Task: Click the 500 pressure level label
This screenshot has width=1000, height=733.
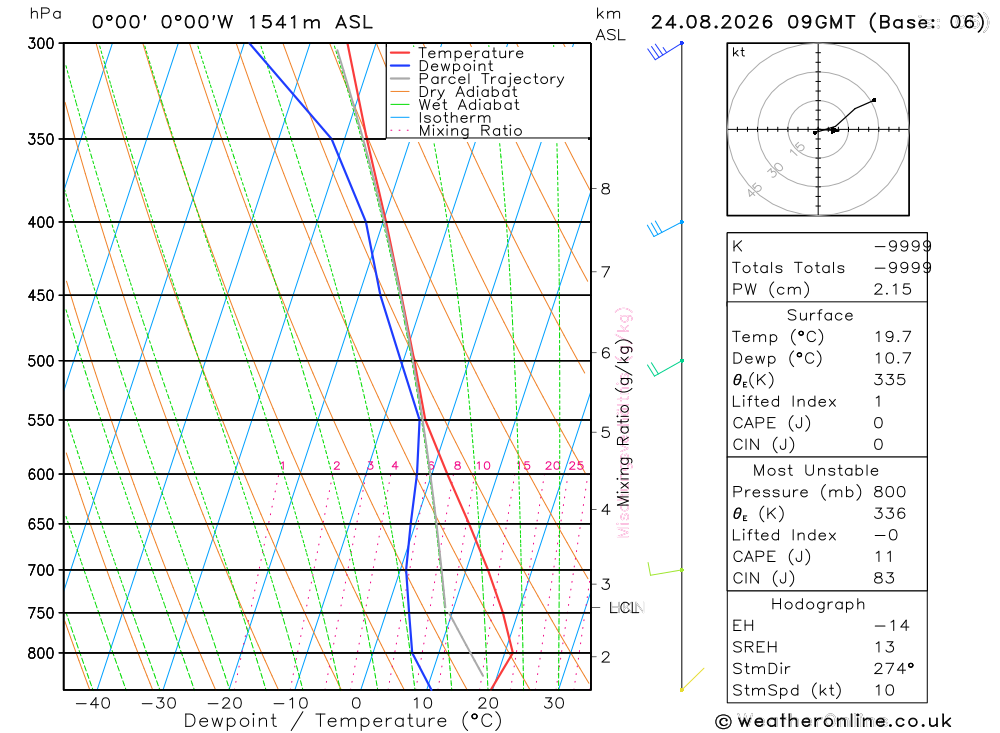Action: [x=41, y=361]
